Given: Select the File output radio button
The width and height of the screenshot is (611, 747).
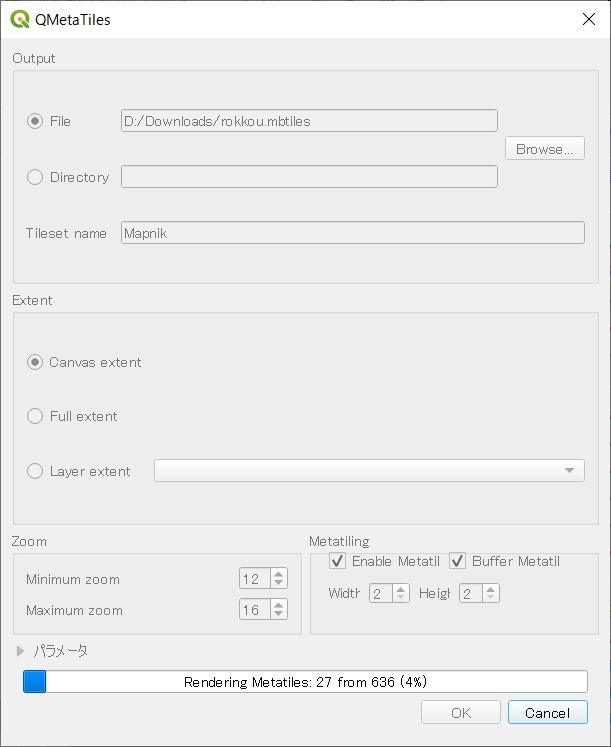Looking at the screenshot, I should (x=36, y=121).
